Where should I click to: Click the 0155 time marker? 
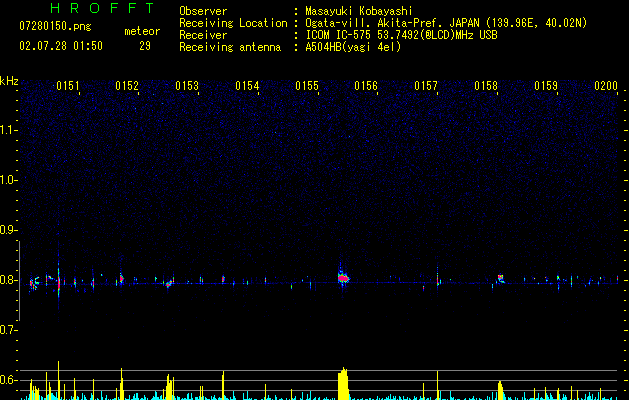[307, 86]
